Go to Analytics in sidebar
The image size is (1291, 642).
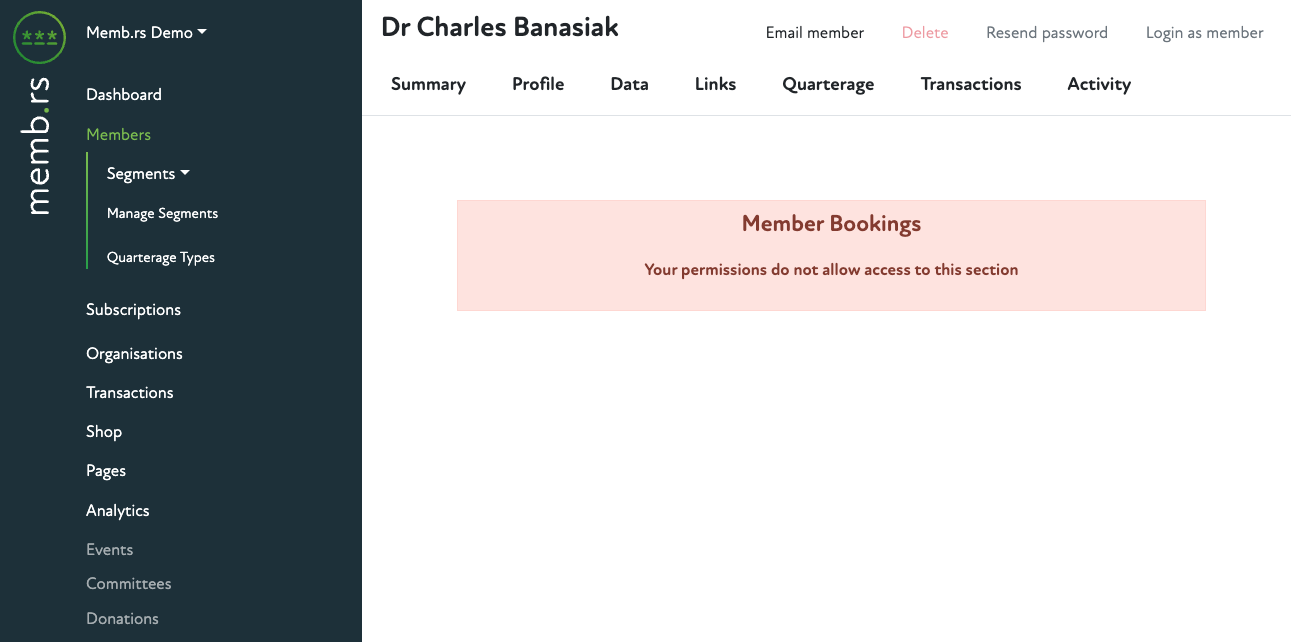point(117,511)
